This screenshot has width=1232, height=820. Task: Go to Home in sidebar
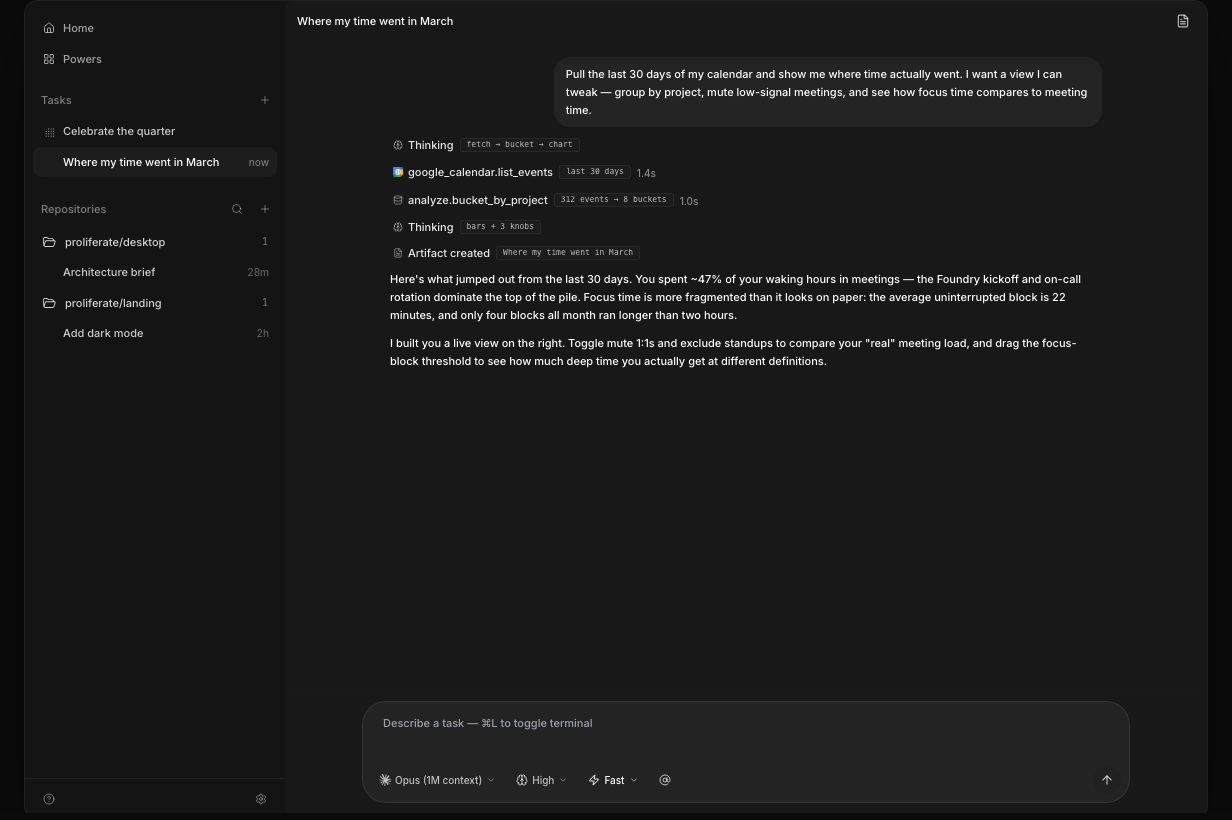pos(78,28)
